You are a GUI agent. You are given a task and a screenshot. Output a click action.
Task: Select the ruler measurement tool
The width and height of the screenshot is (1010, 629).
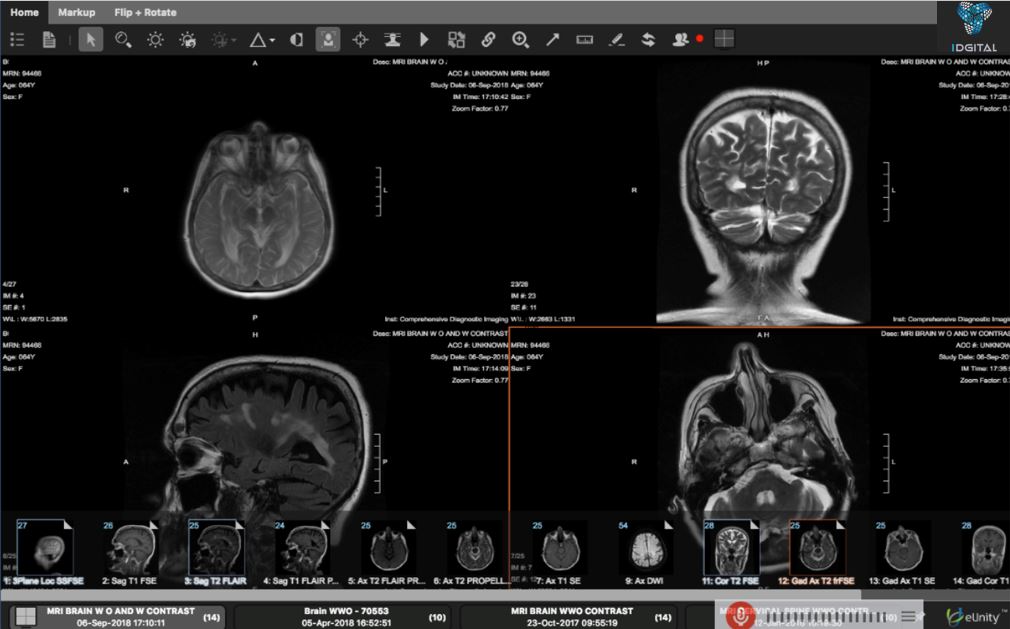585,40
